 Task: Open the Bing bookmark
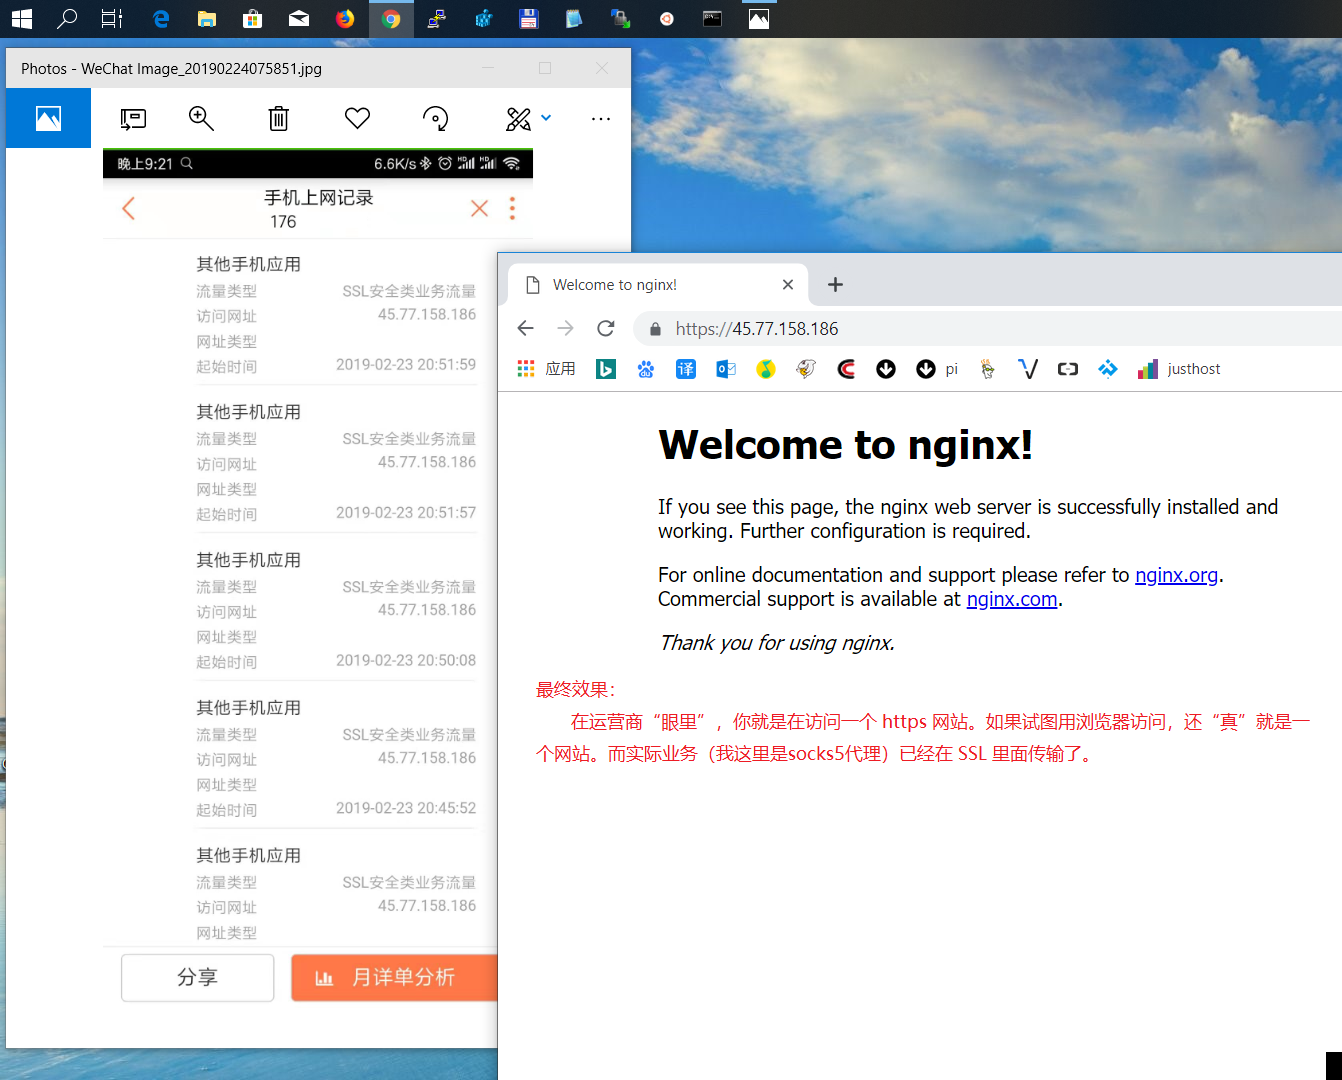pyautogui.click(x=606, y=369)
